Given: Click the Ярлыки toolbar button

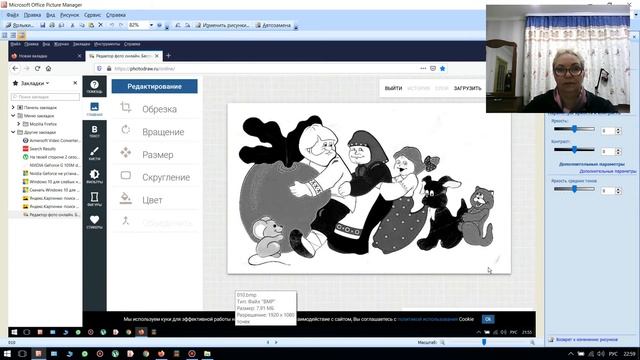Looking at the screenshot, I should point(20,25).
